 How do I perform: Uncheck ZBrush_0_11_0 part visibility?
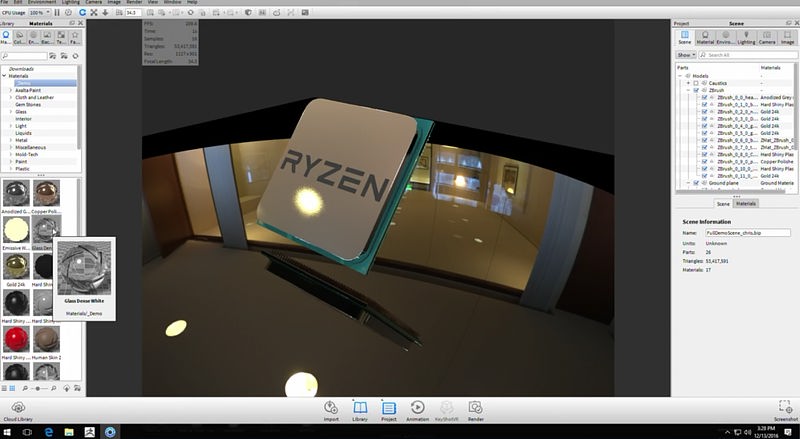[704, 176]
